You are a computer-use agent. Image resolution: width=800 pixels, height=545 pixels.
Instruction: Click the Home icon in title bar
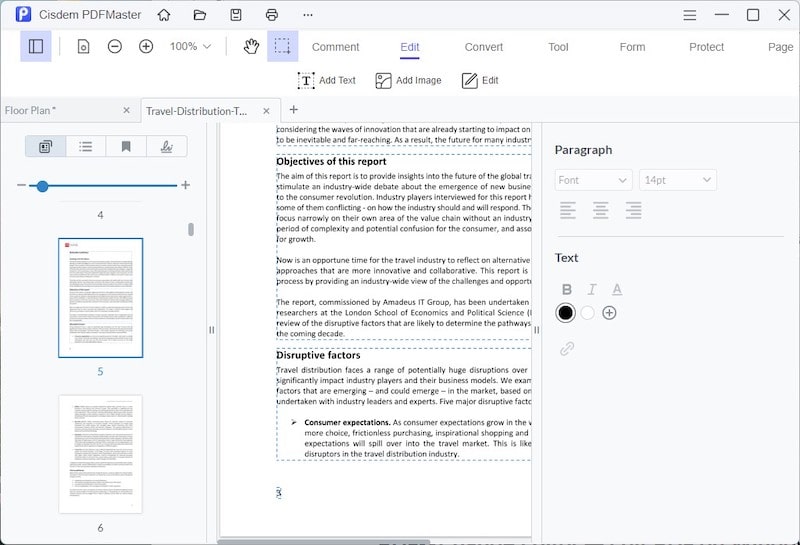tap(164, 15)
